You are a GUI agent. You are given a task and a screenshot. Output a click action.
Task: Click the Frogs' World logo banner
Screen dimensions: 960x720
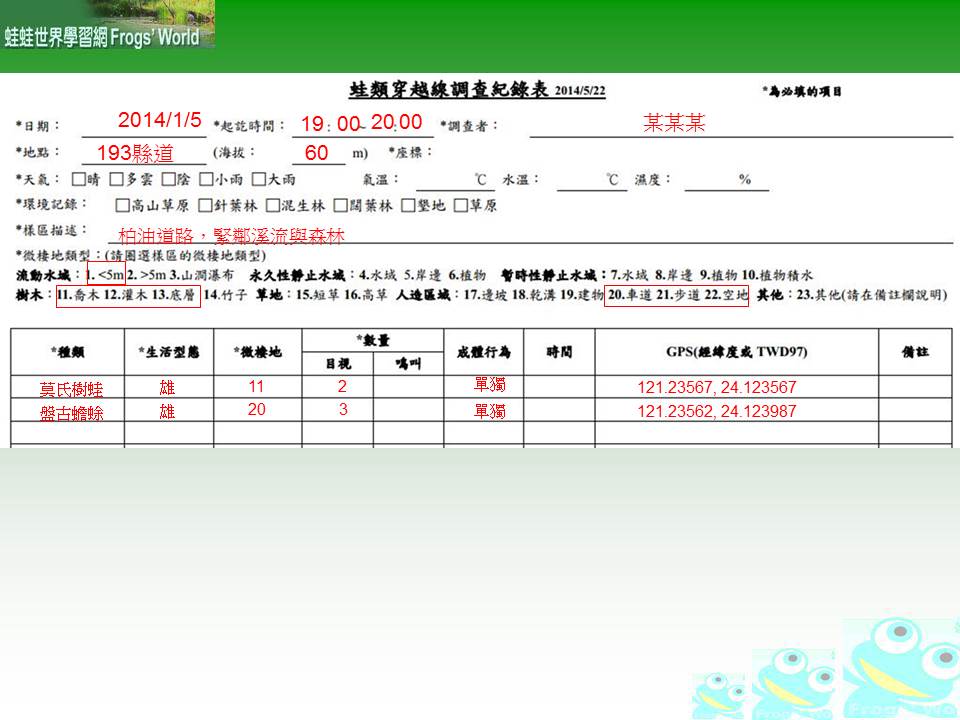107,37
